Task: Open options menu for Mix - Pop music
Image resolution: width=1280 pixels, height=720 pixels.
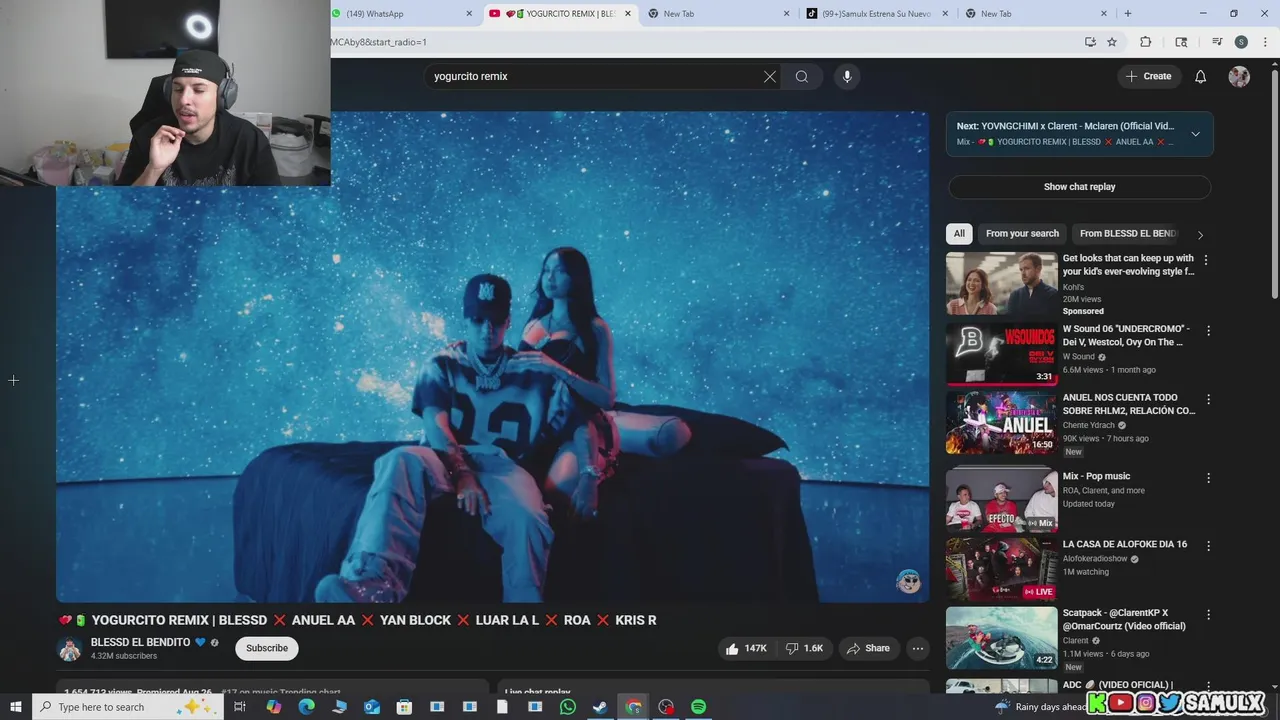Action: [1208, 478]
